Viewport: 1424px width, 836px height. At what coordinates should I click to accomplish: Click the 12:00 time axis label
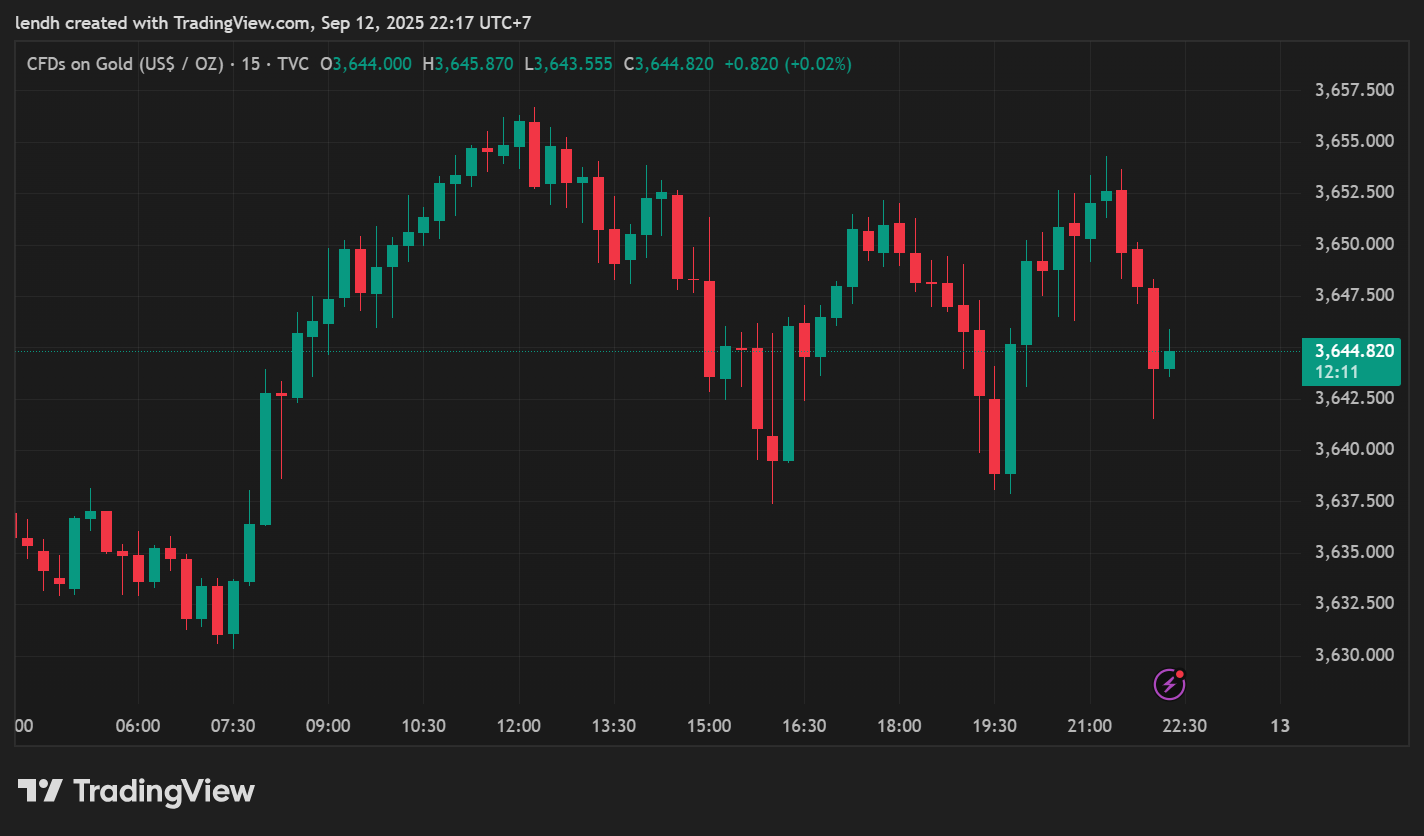519,726
